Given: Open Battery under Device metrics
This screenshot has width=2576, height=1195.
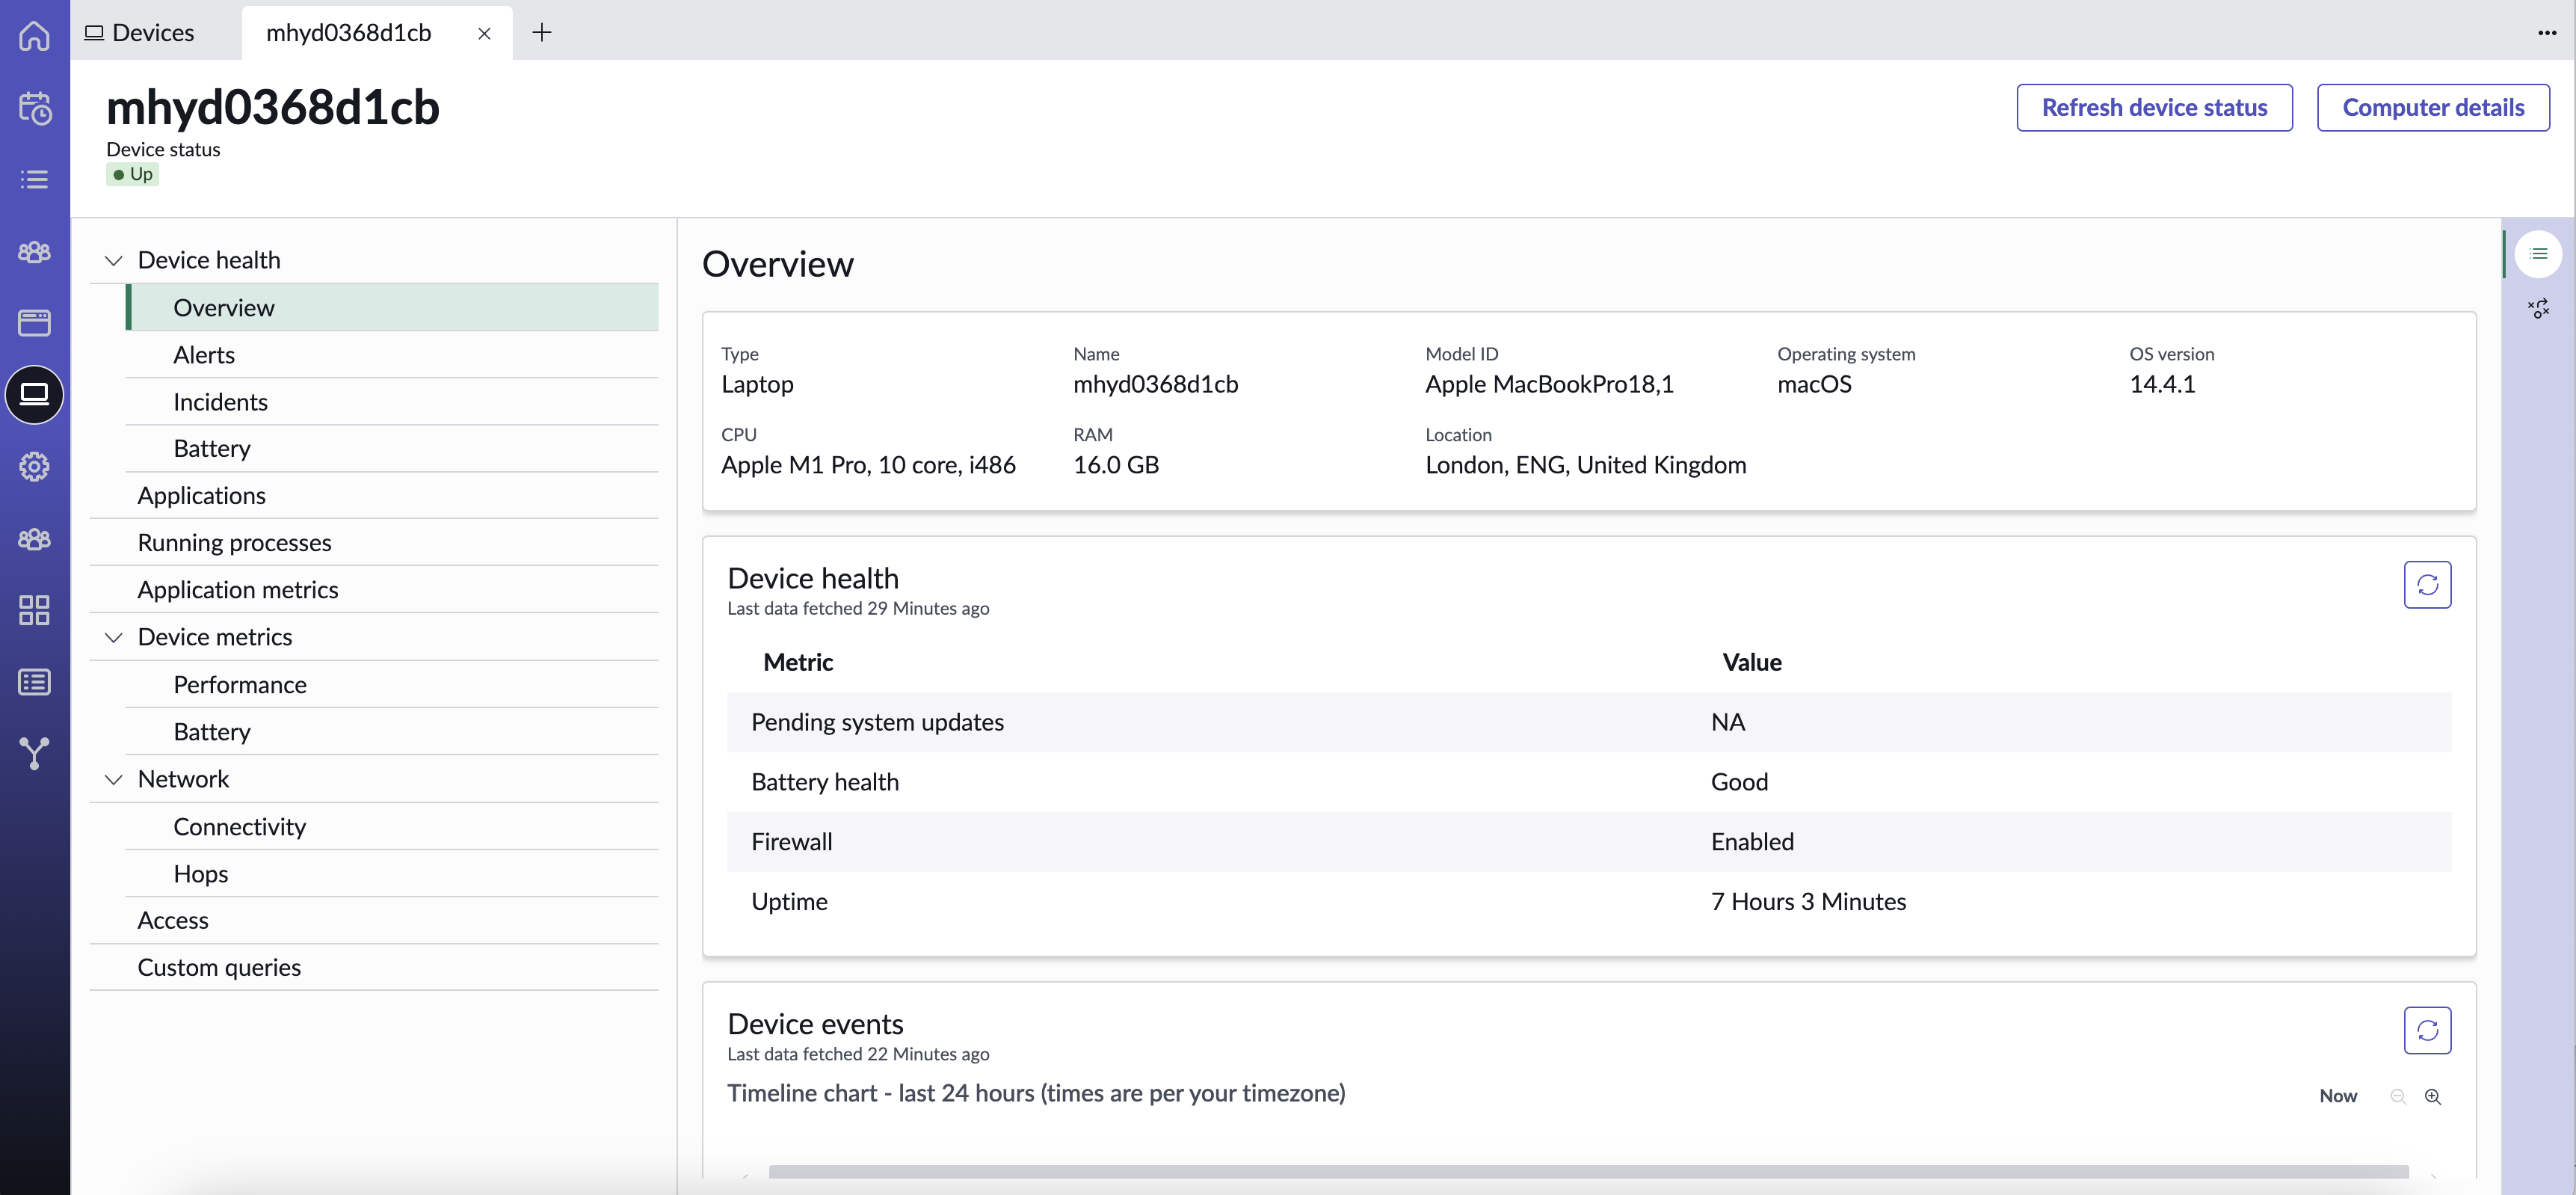Looking at the screenshot, I should pos(392,731).
